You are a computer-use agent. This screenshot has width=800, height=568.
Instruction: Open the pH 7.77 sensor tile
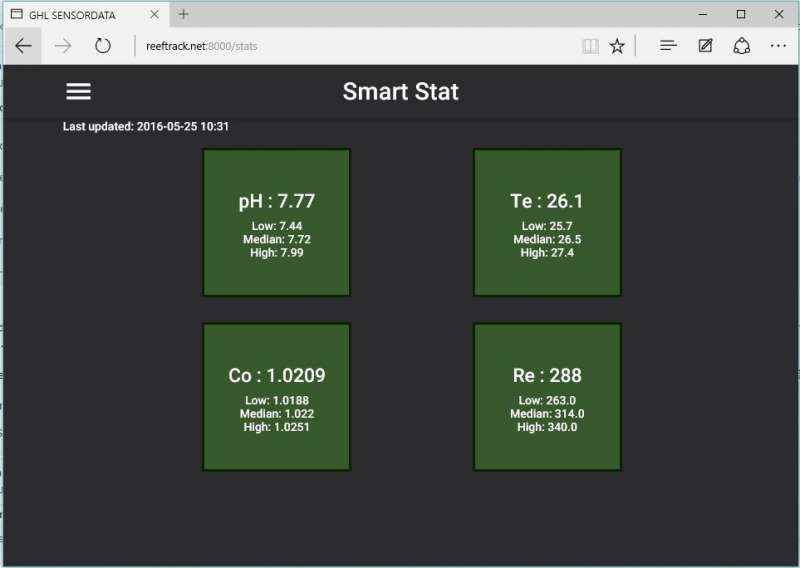tap(276, 222)
